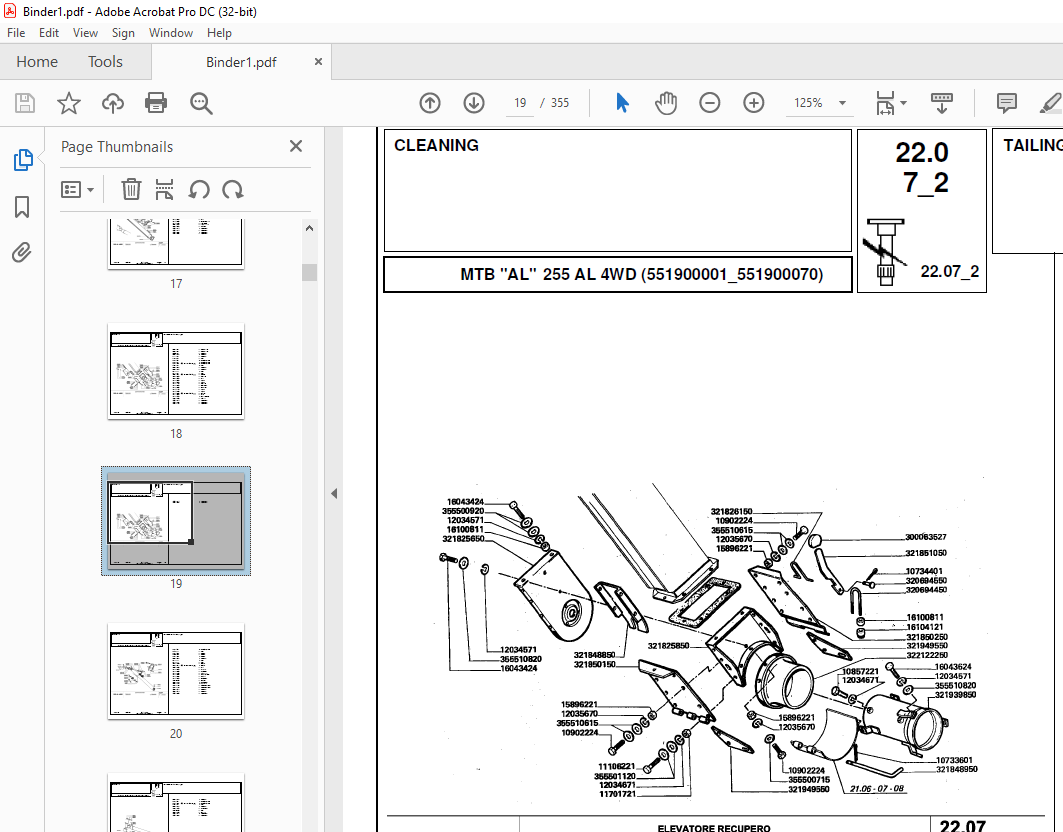Open the Find text search tool
The height and width of the screenshot is (832, 1063).
point(201,103)
